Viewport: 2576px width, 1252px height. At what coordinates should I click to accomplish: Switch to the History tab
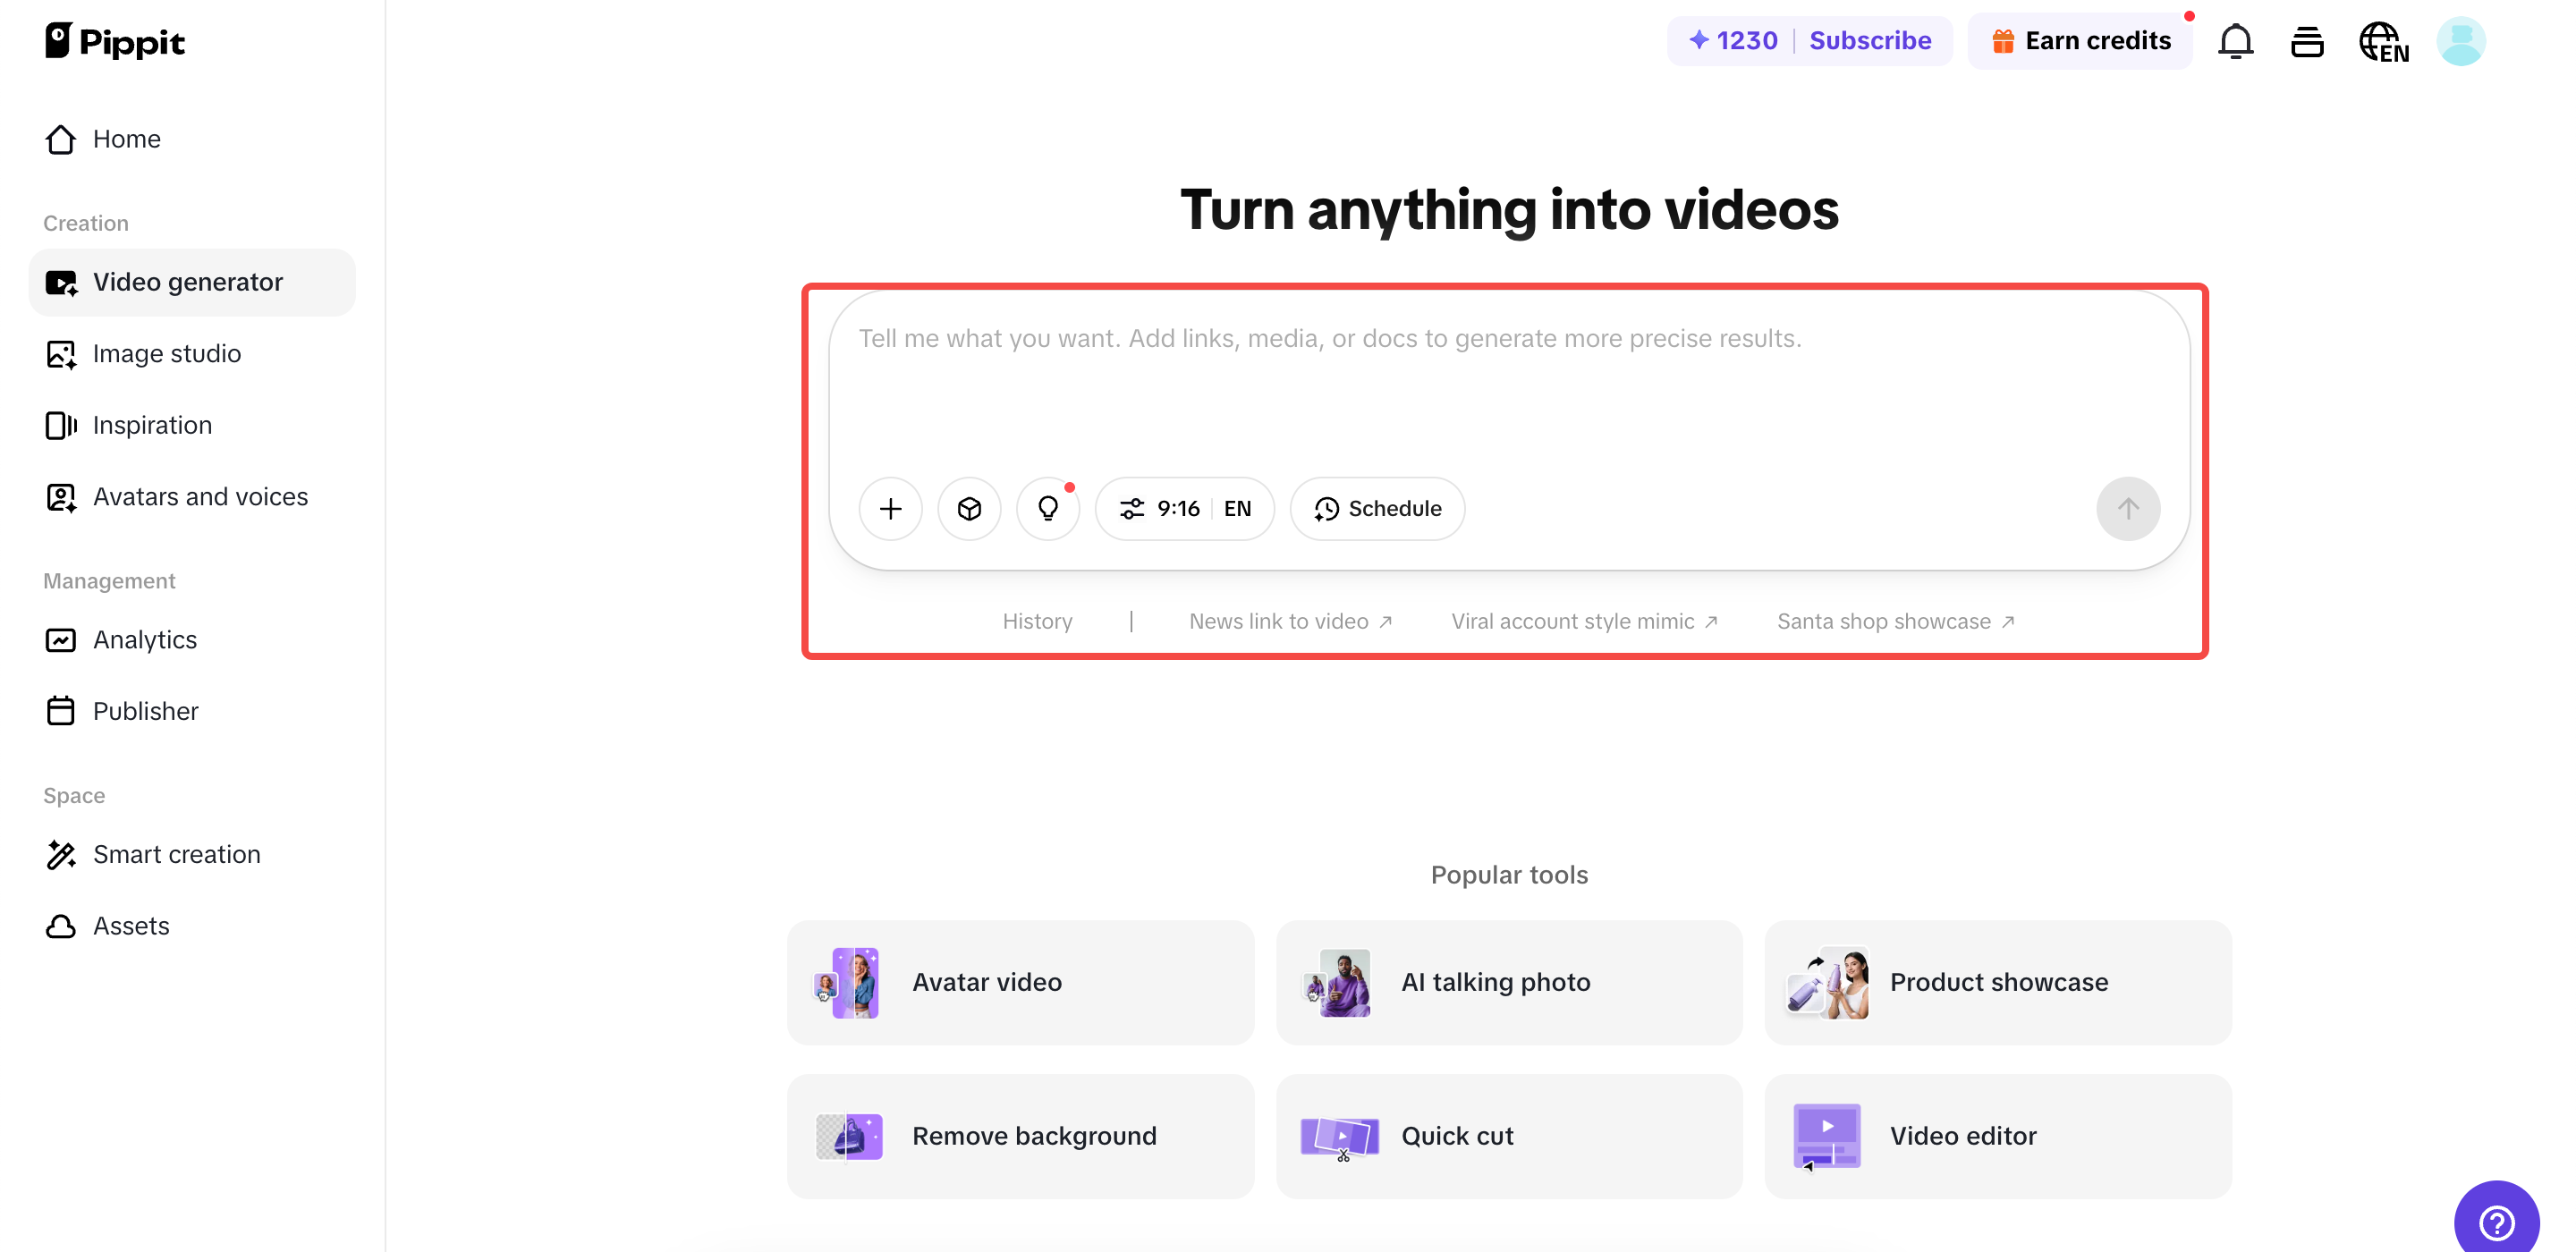[1037, 620]
